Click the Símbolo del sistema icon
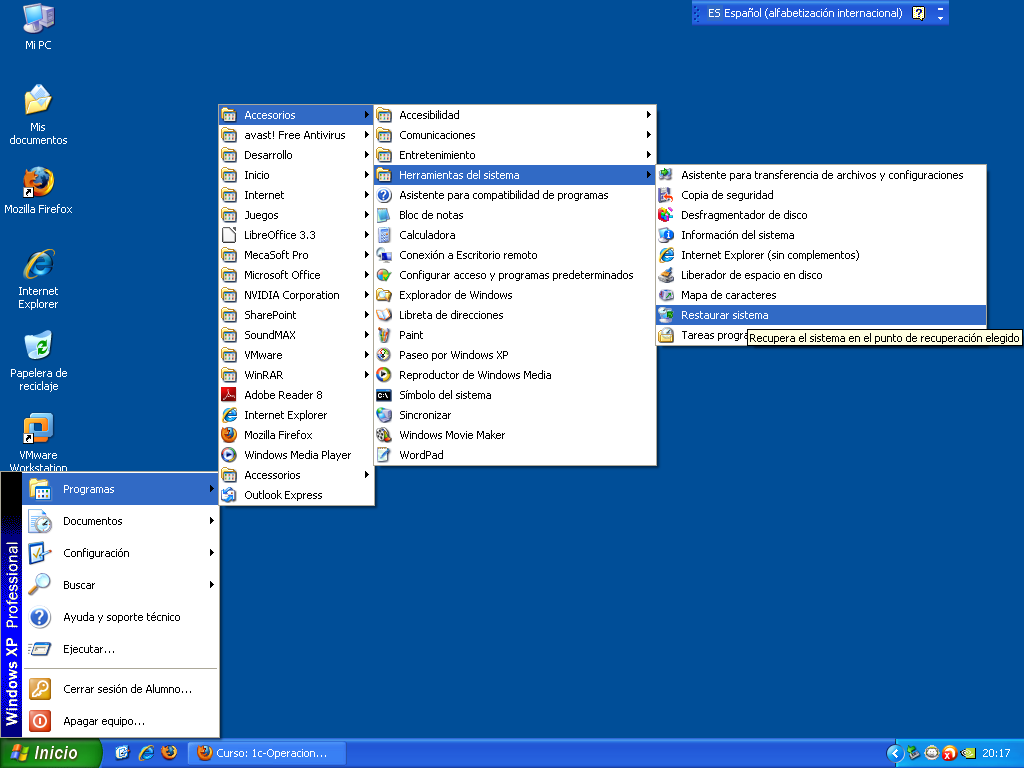1024x768 pixels. [x=384, y=395]
